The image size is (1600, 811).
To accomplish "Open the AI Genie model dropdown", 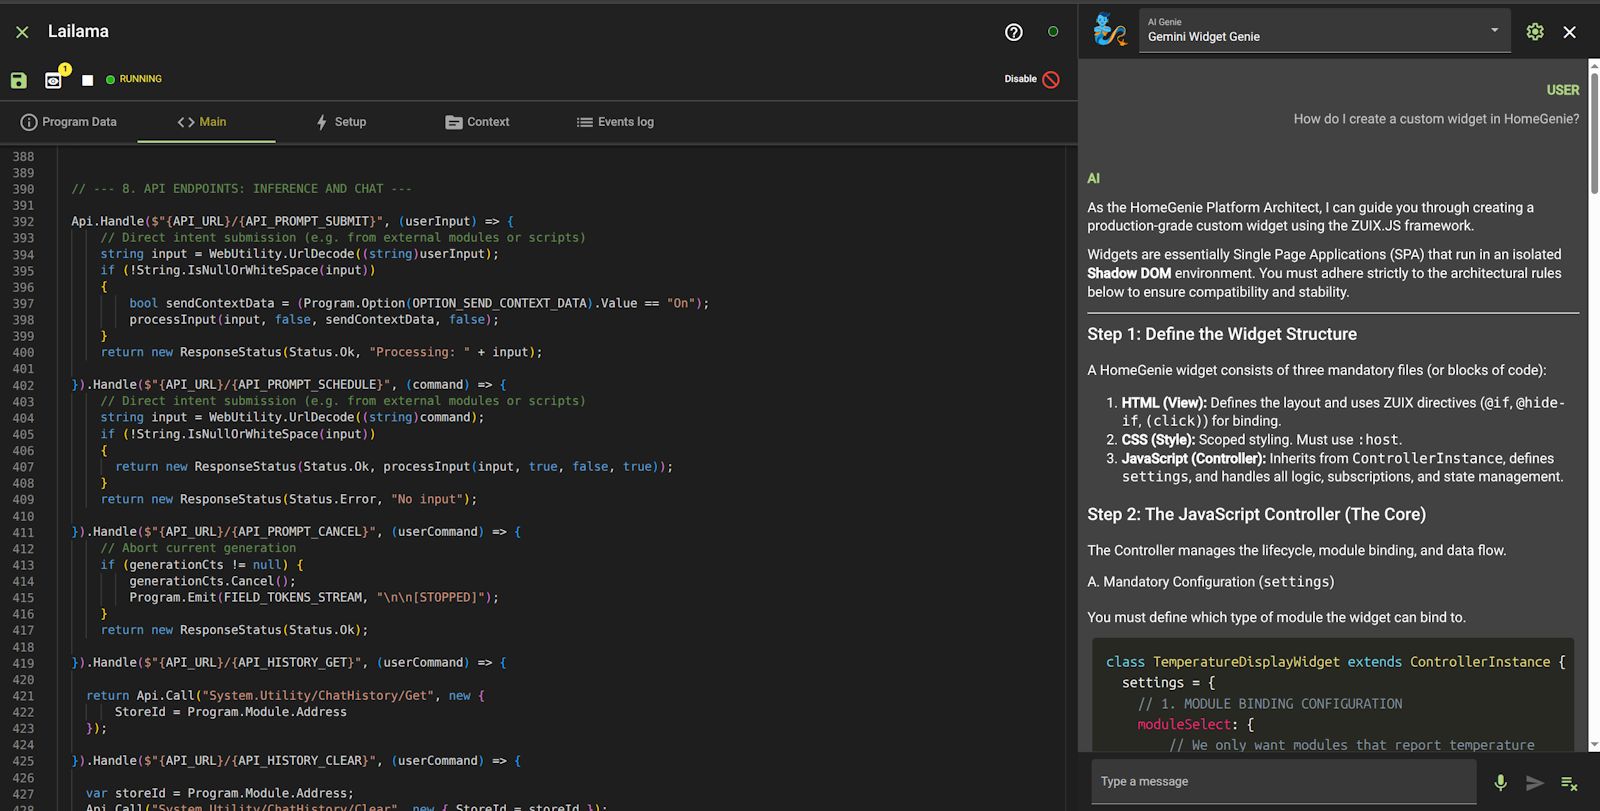I will 1494,30.
